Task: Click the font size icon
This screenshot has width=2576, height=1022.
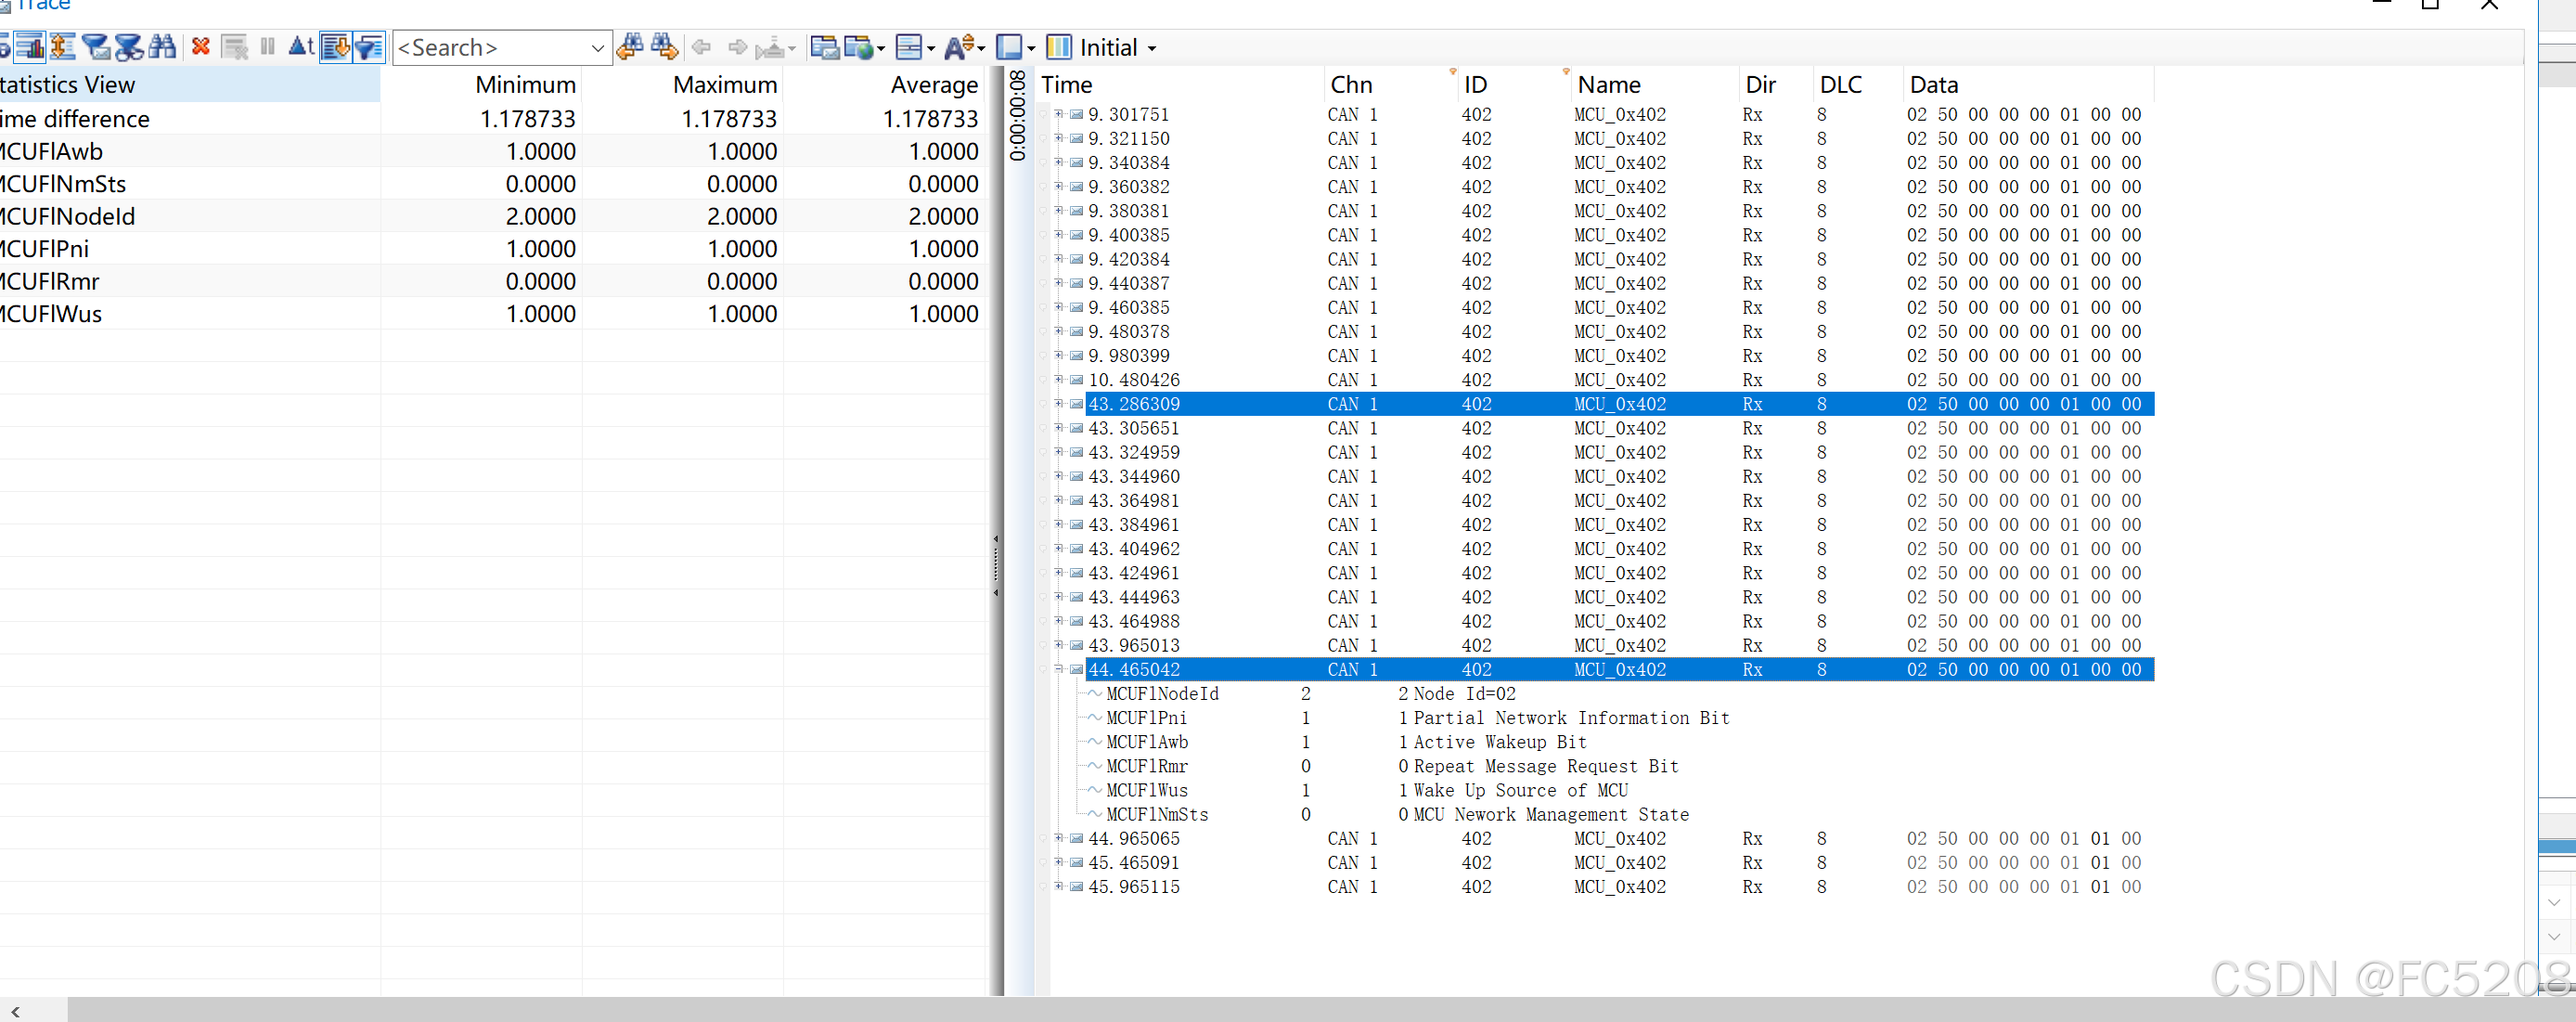Action: coord(958,47)
